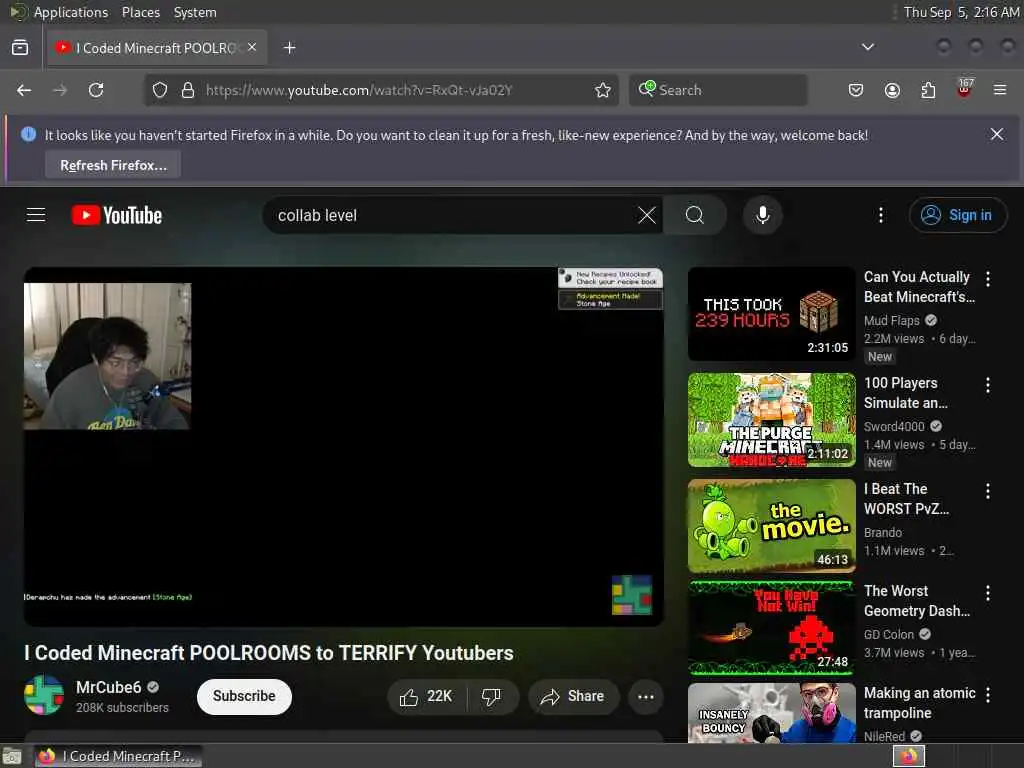Screen dimensions: 1024x768
Task: Click the Sign in button
Action: click(x=957, y=215)
